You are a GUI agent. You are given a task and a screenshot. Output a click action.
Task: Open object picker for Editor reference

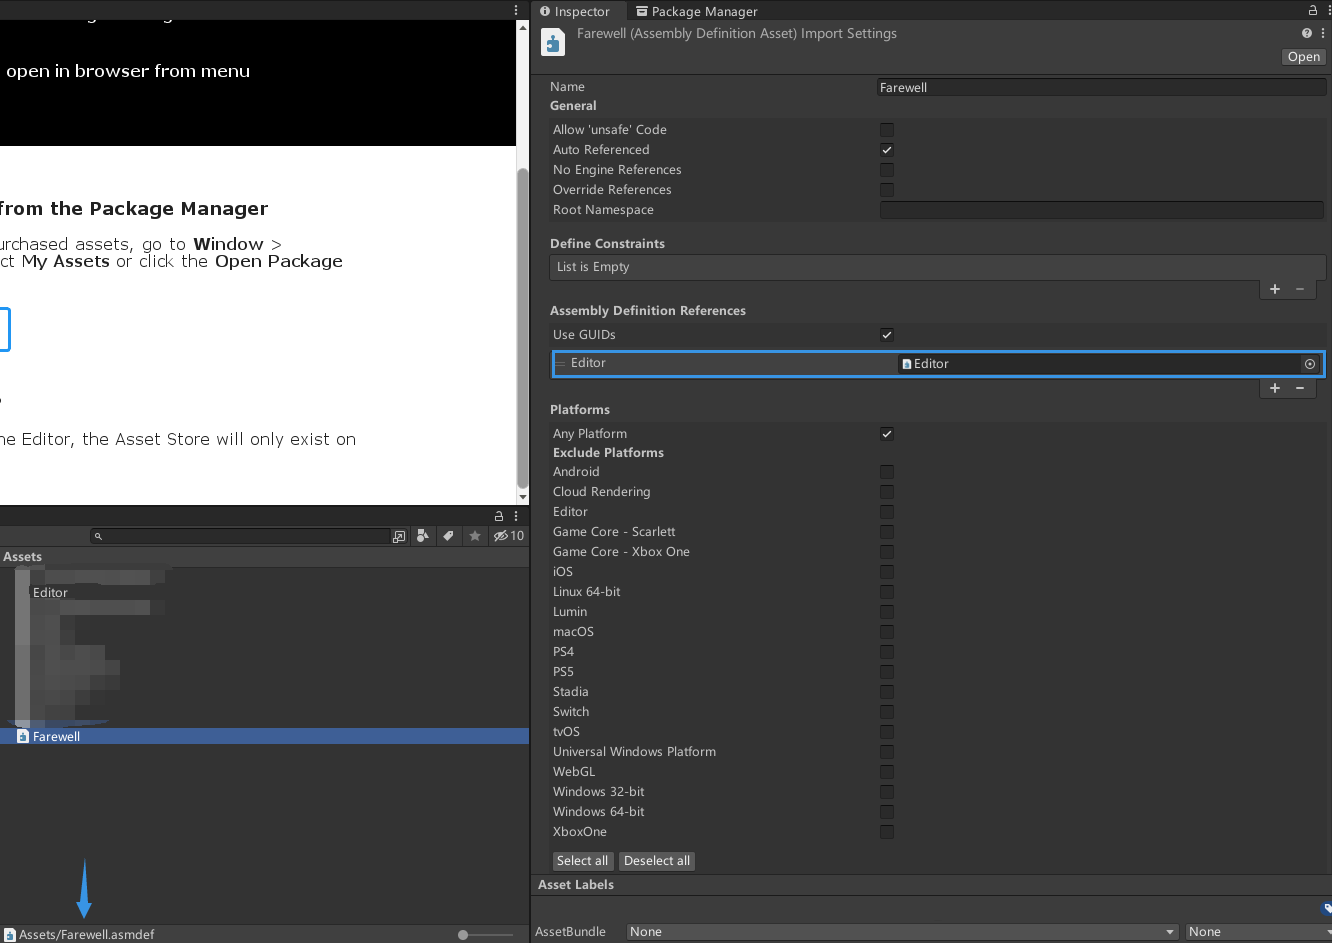(1310, 364)
